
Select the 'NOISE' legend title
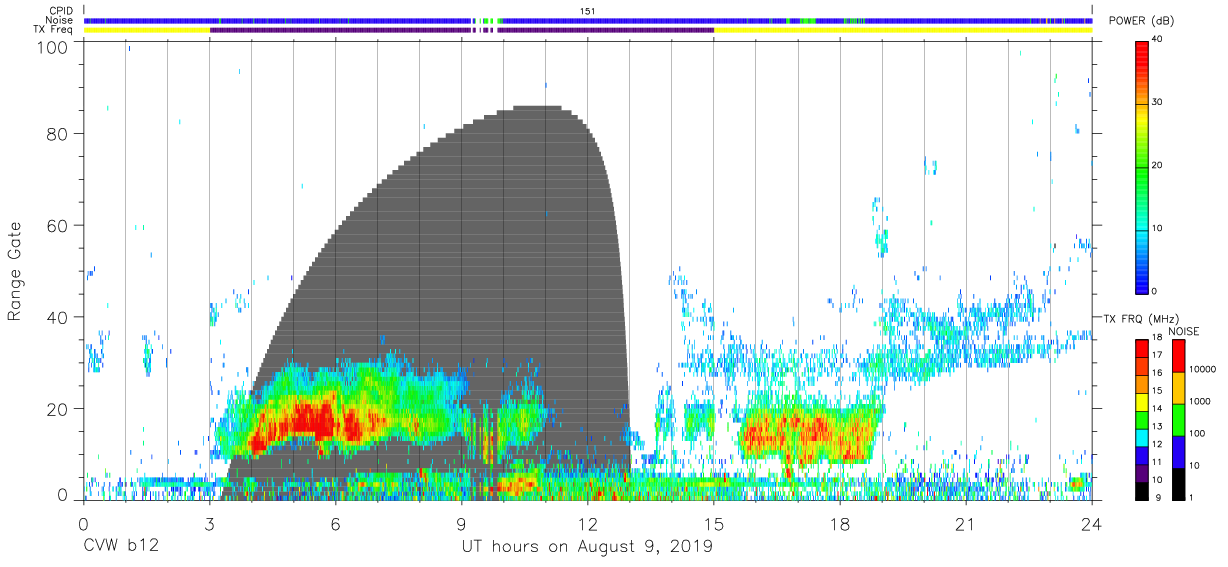(x=1184, y=331)
